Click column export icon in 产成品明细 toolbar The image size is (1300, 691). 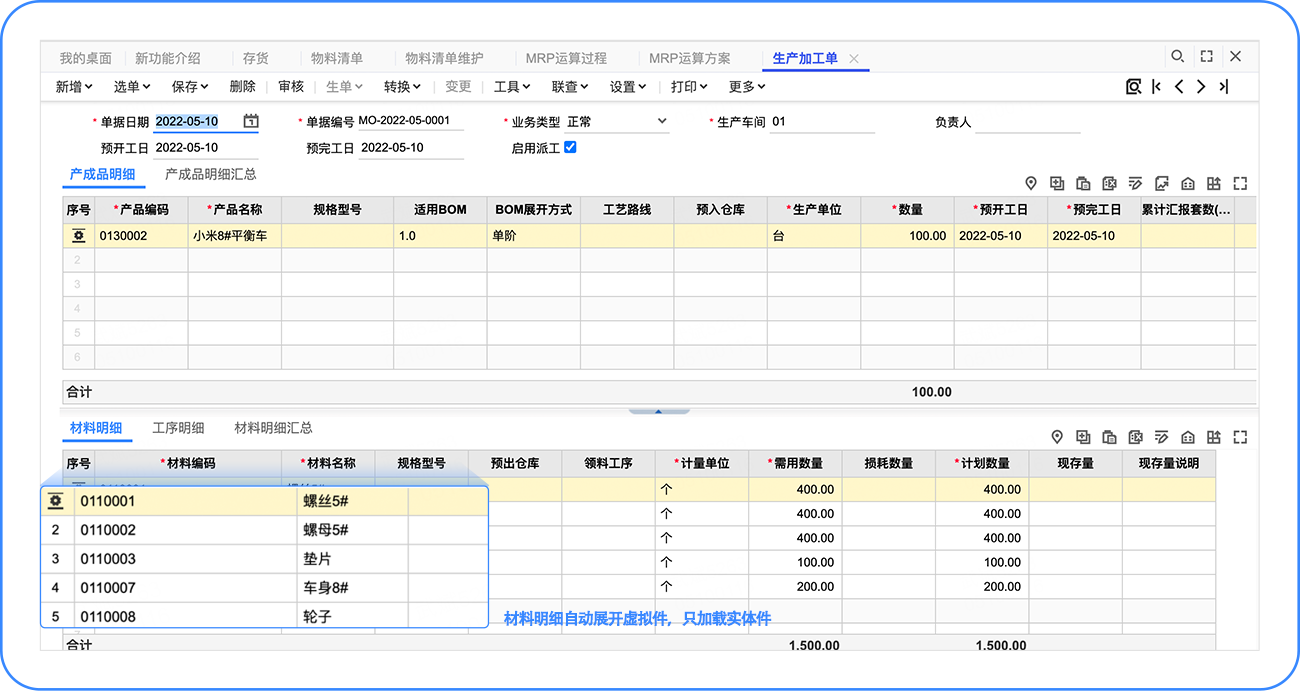tap(1214, 183)
